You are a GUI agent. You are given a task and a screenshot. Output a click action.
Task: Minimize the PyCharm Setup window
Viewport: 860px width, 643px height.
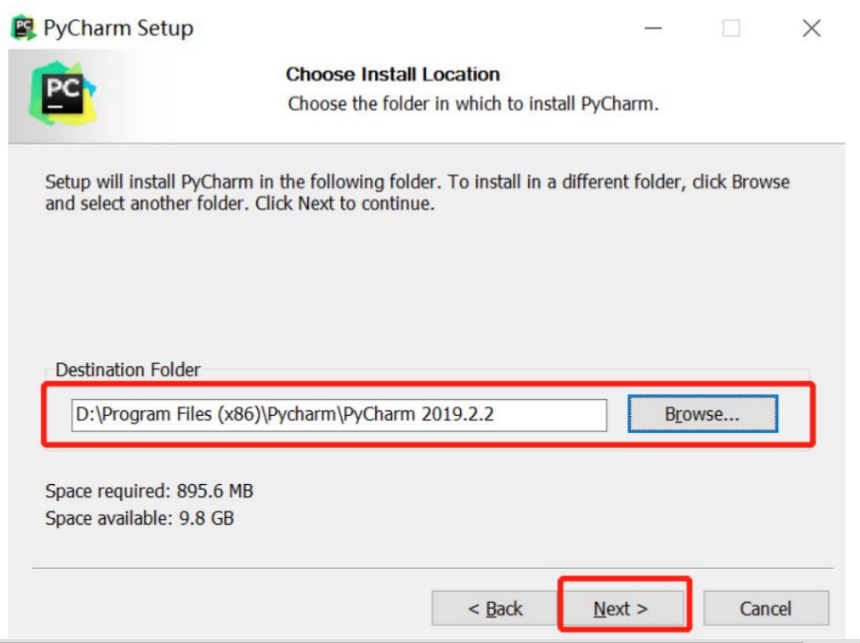655,29
